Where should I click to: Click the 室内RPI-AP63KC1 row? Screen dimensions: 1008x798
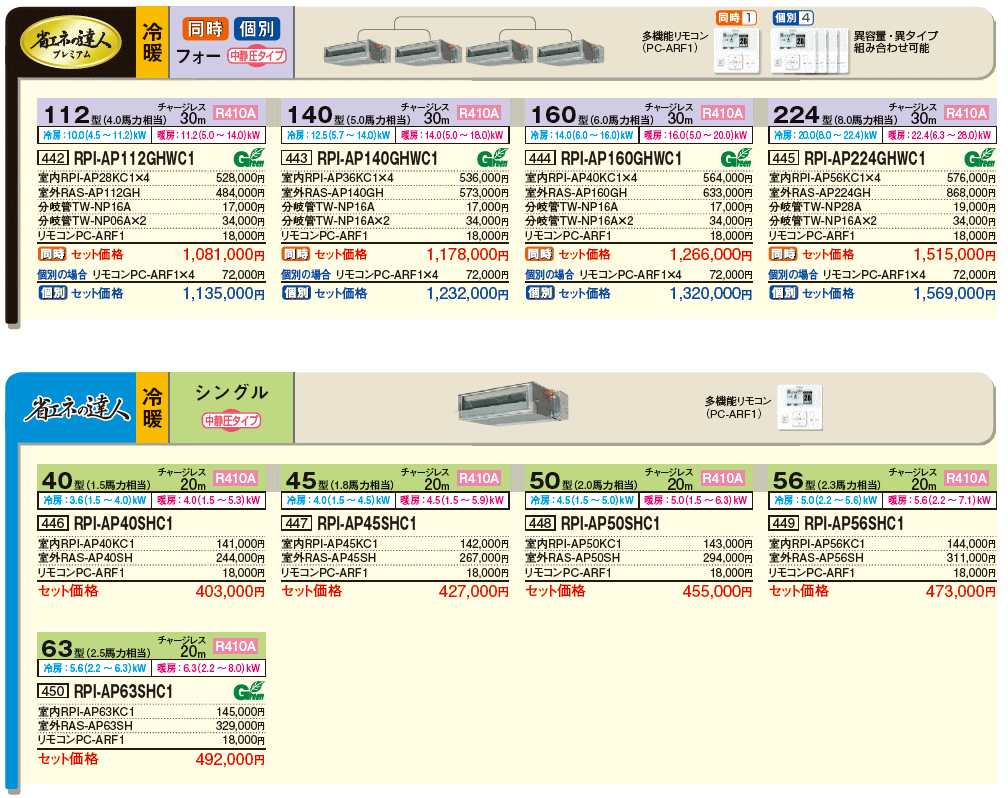point(151,711)
